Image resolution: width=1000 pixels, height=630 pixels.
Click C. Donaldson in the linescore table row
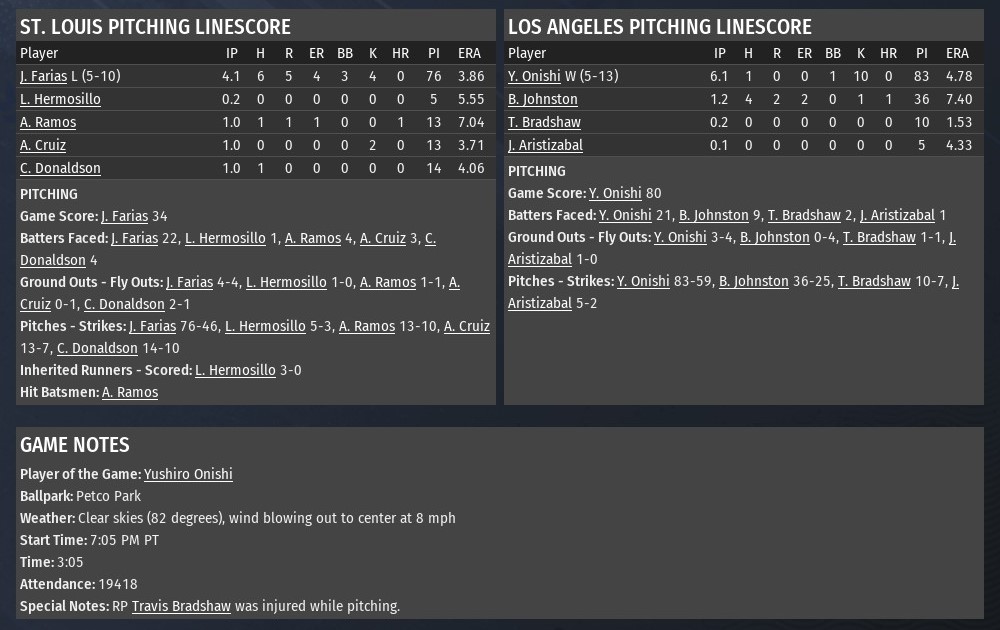pyautogui.click(x=60, y=168)
